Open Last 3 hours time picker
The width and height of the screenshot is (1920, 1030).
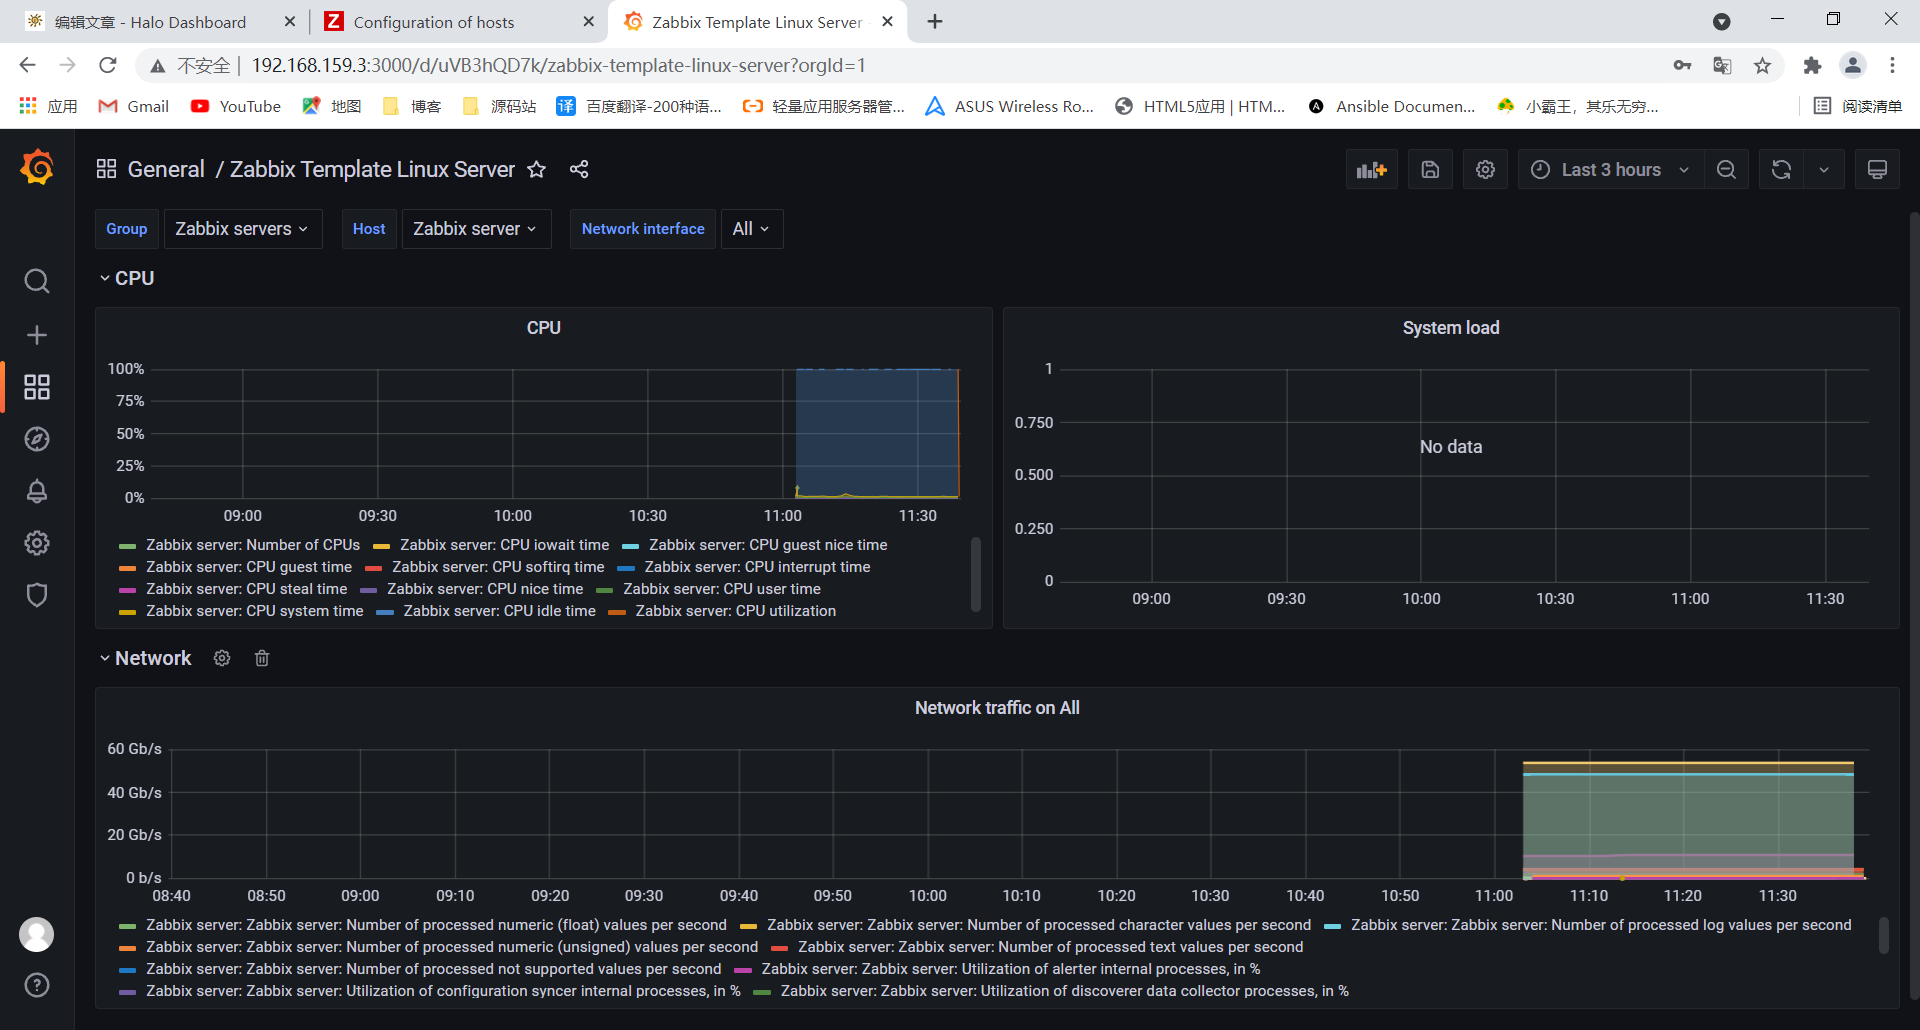[1611, 170]
